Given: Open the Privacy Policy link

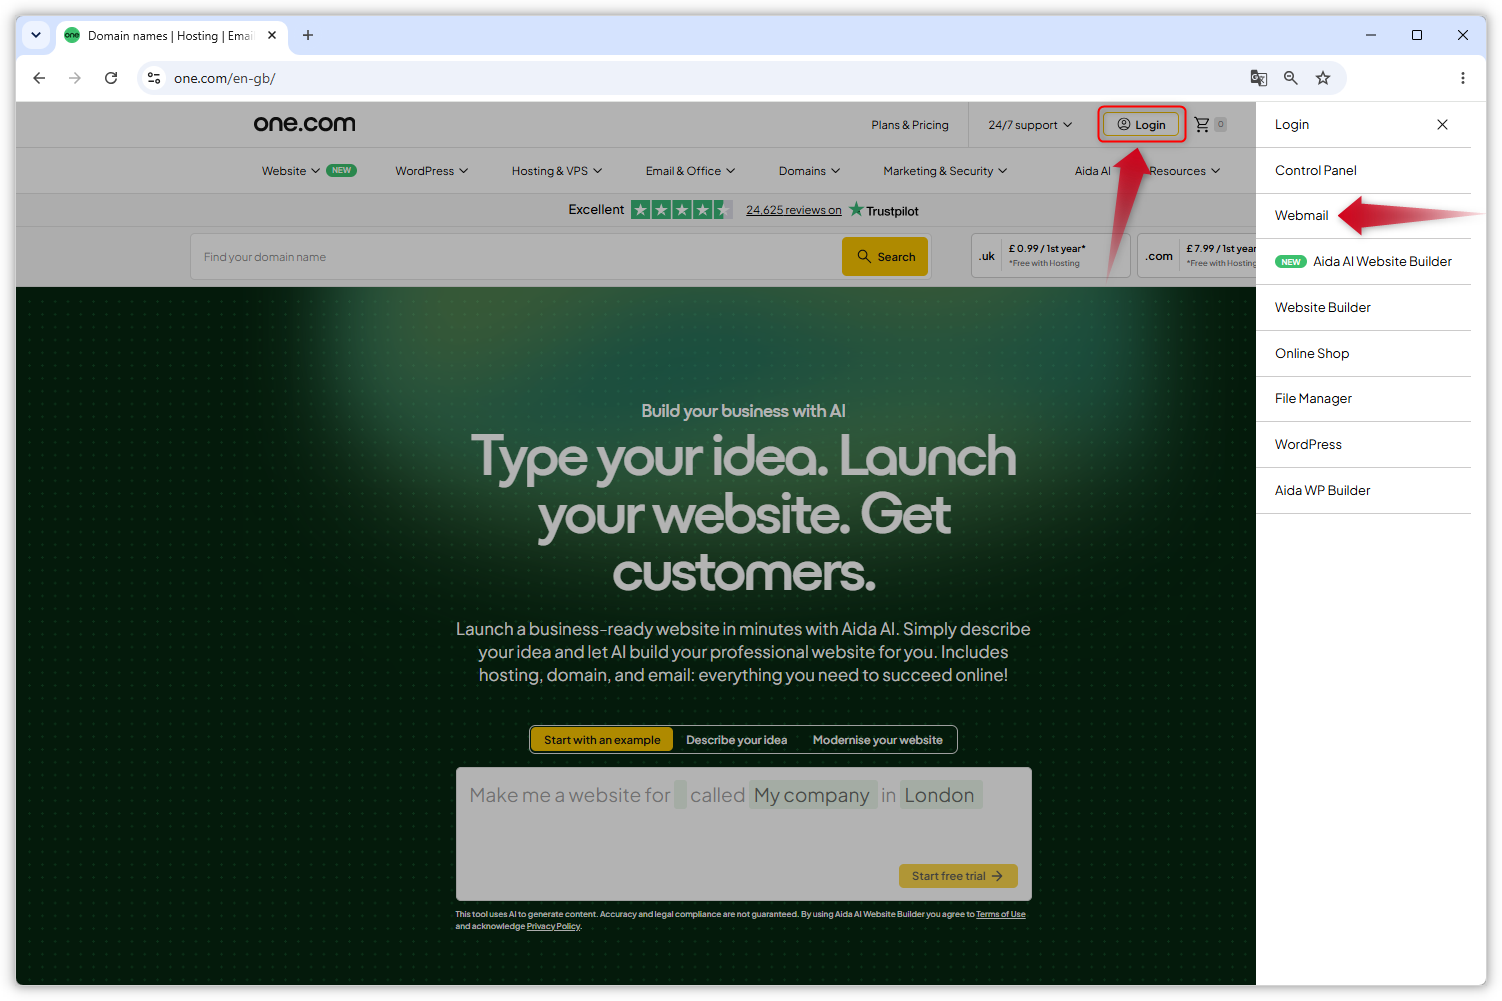Looking at the screenshot, I should coord(553,926).
